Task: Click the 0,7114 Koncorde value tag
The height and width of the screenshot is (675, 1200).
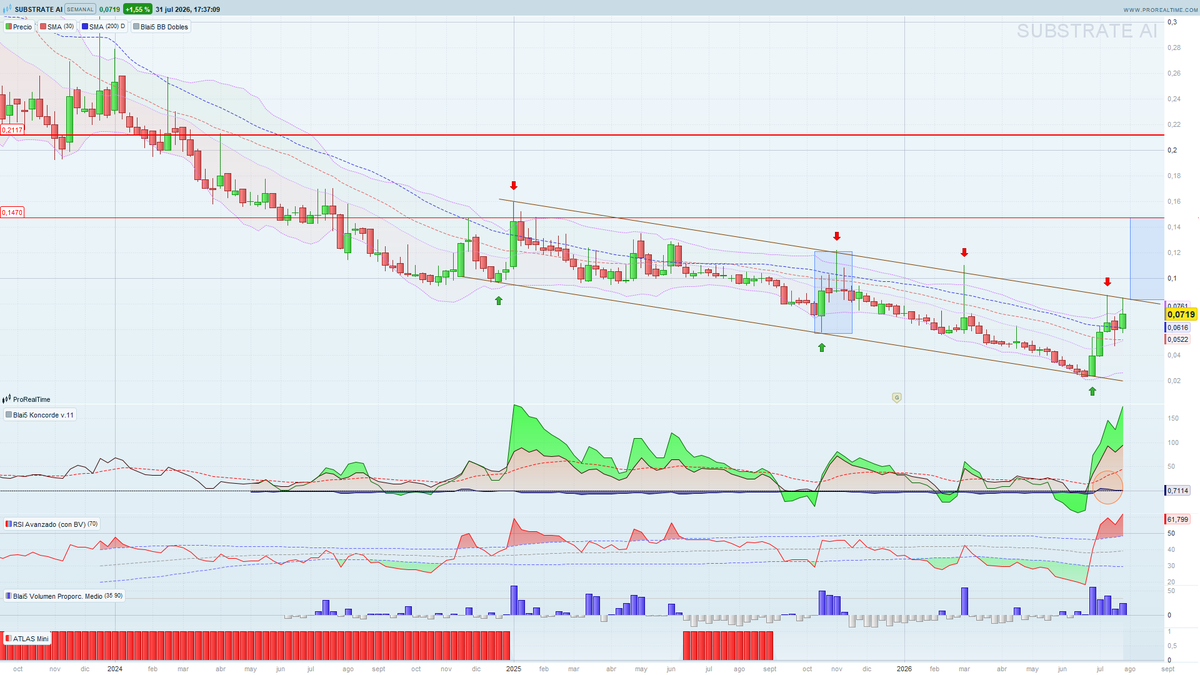Action: click(x=1178, y=490)
